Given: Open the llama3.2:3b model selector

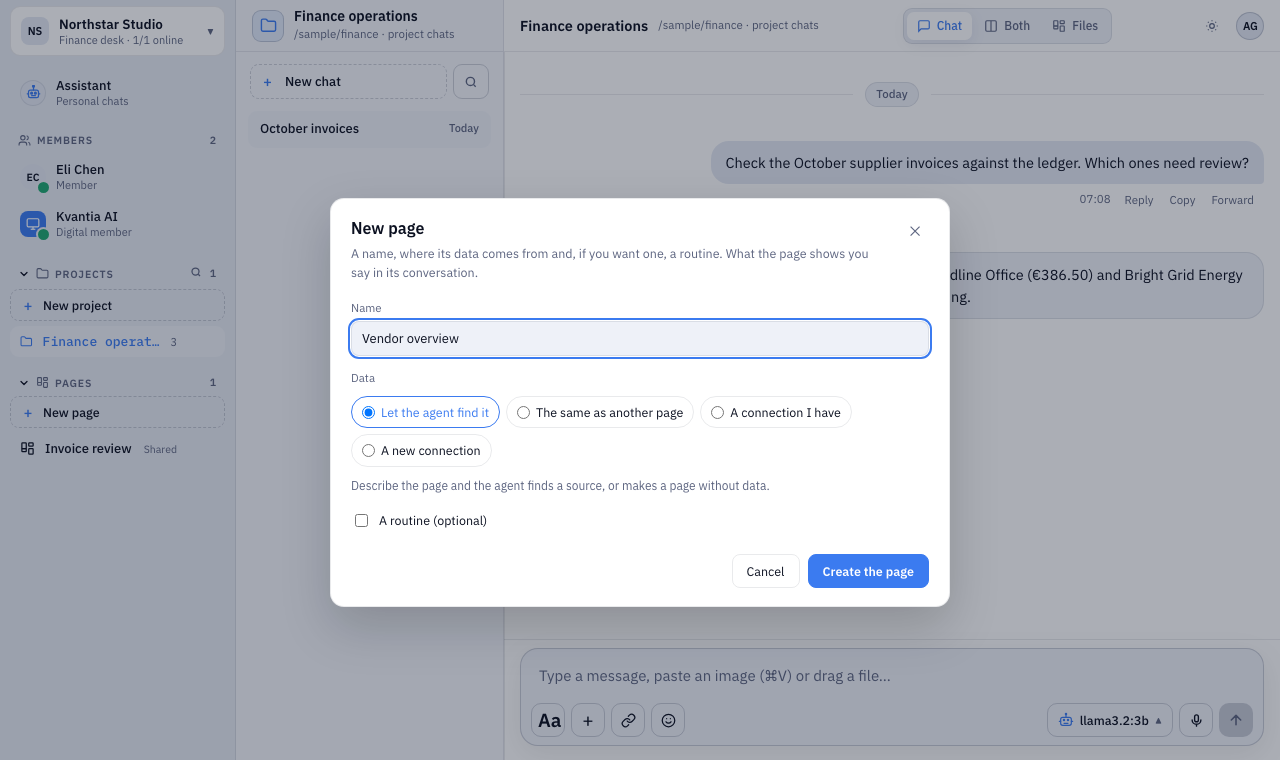Looking at the screenshot, I should click(1110, 720).
